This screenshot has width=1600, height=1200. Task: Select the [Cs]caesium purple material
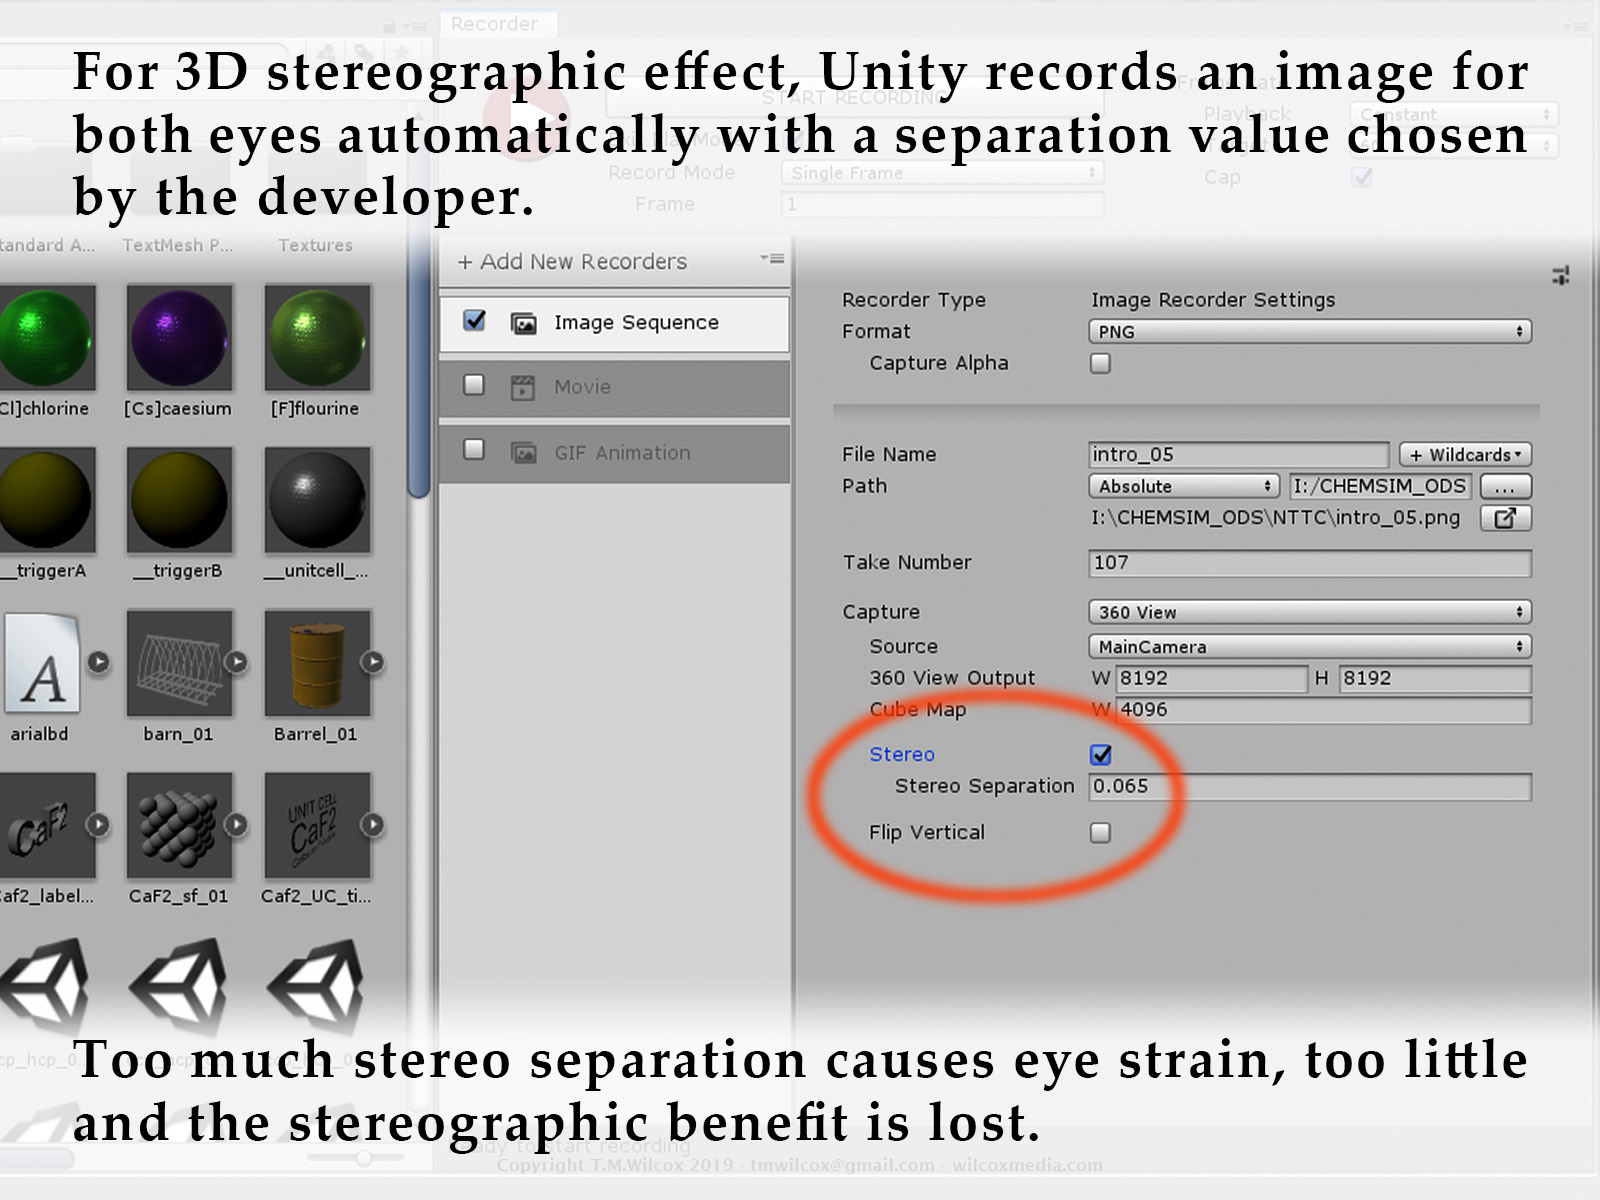(179, 337)
